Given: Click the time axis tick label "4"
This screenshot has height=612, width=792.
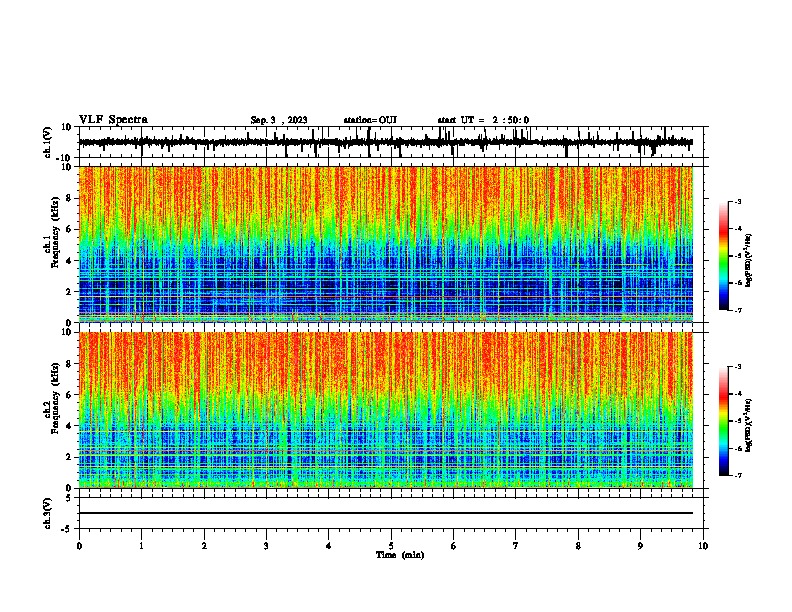Looking at the screenshot, I should pos(328,546).
